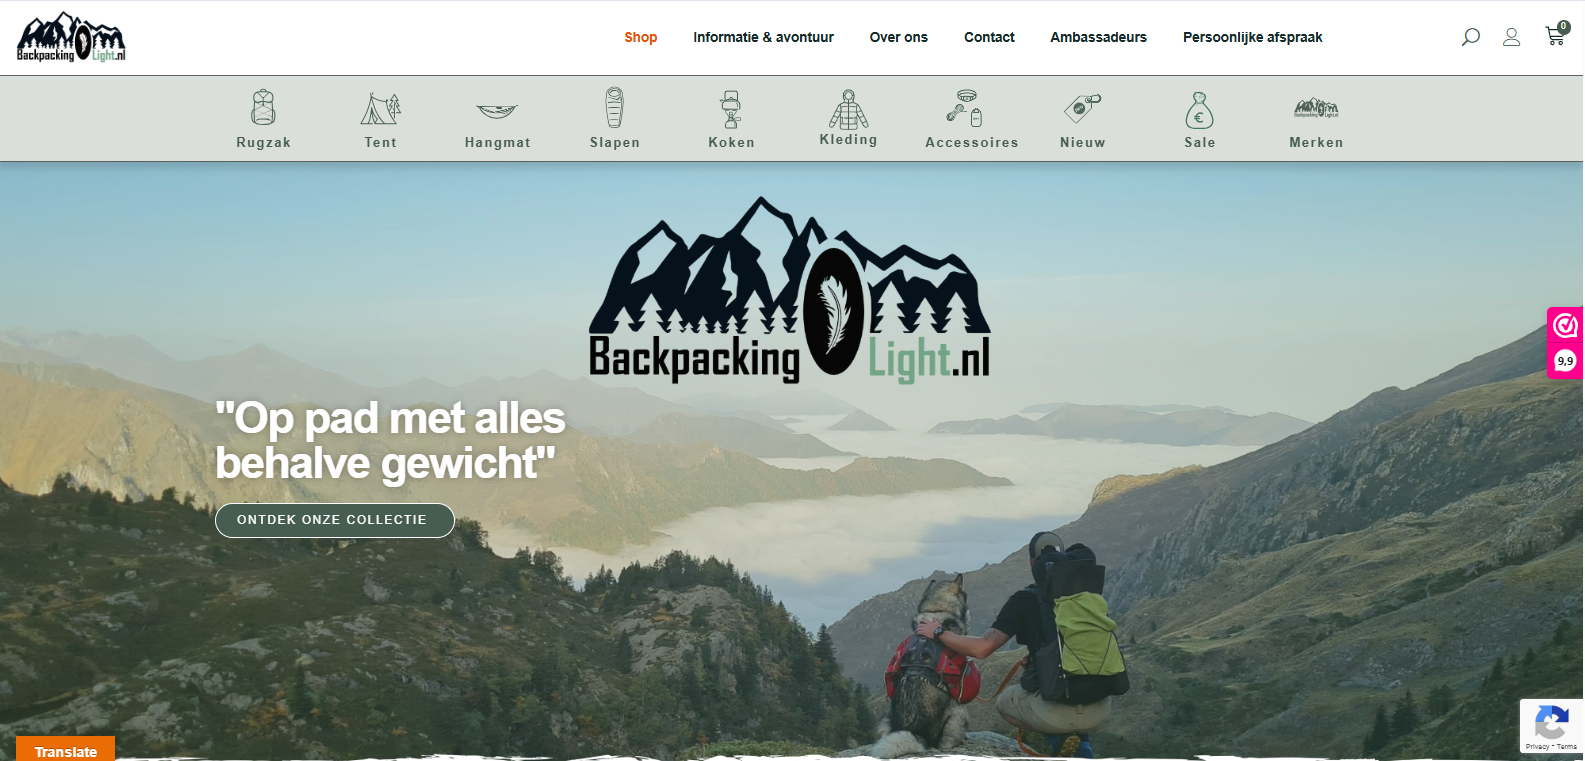Open the search magnifier icon
Viewport: 1585px width, 761px height.
click(x=1470, y=37)
